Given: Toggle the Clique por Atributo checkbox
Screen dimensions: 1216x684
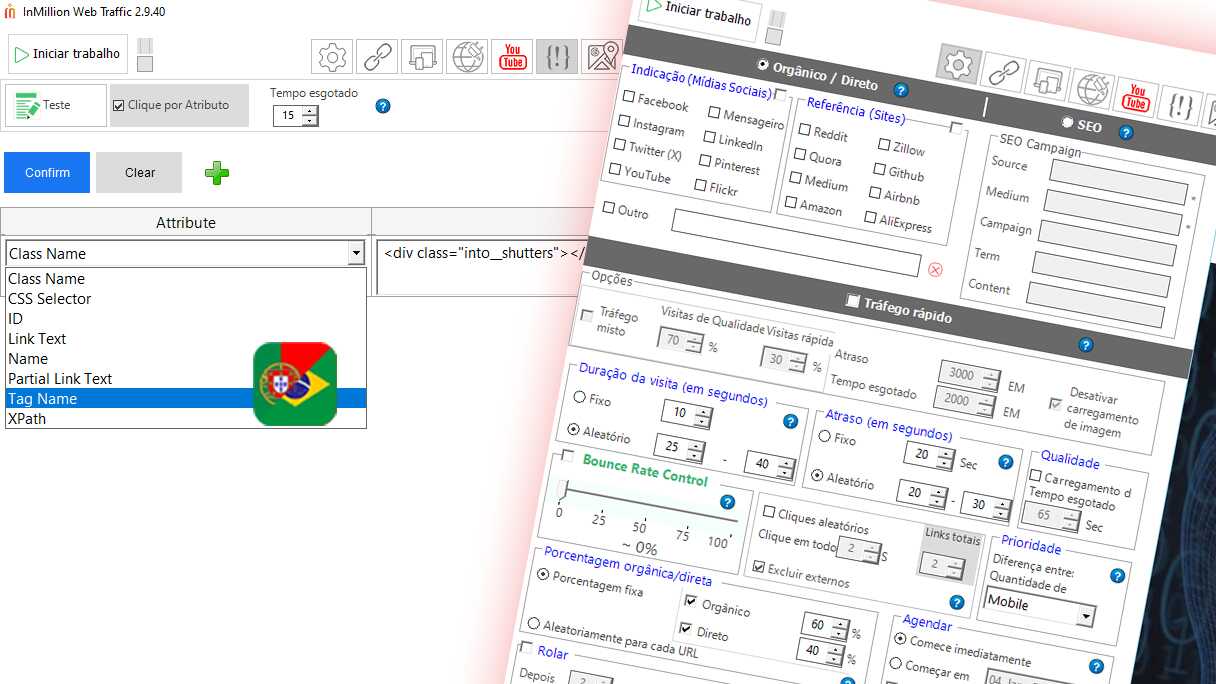Looking at the screenshot, I should (x=119, y=105).
